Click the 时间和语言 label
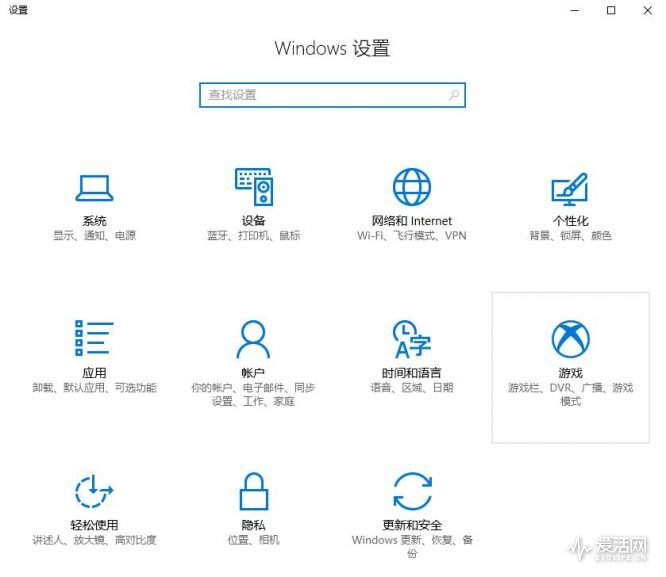 pyautogui.click(x=412, y=373)
